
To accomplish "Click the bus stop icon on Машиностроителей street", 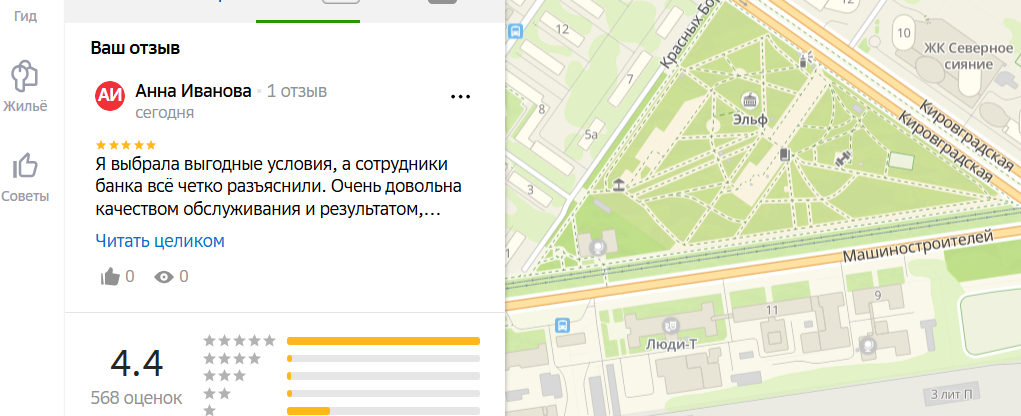I will point(562,325).
